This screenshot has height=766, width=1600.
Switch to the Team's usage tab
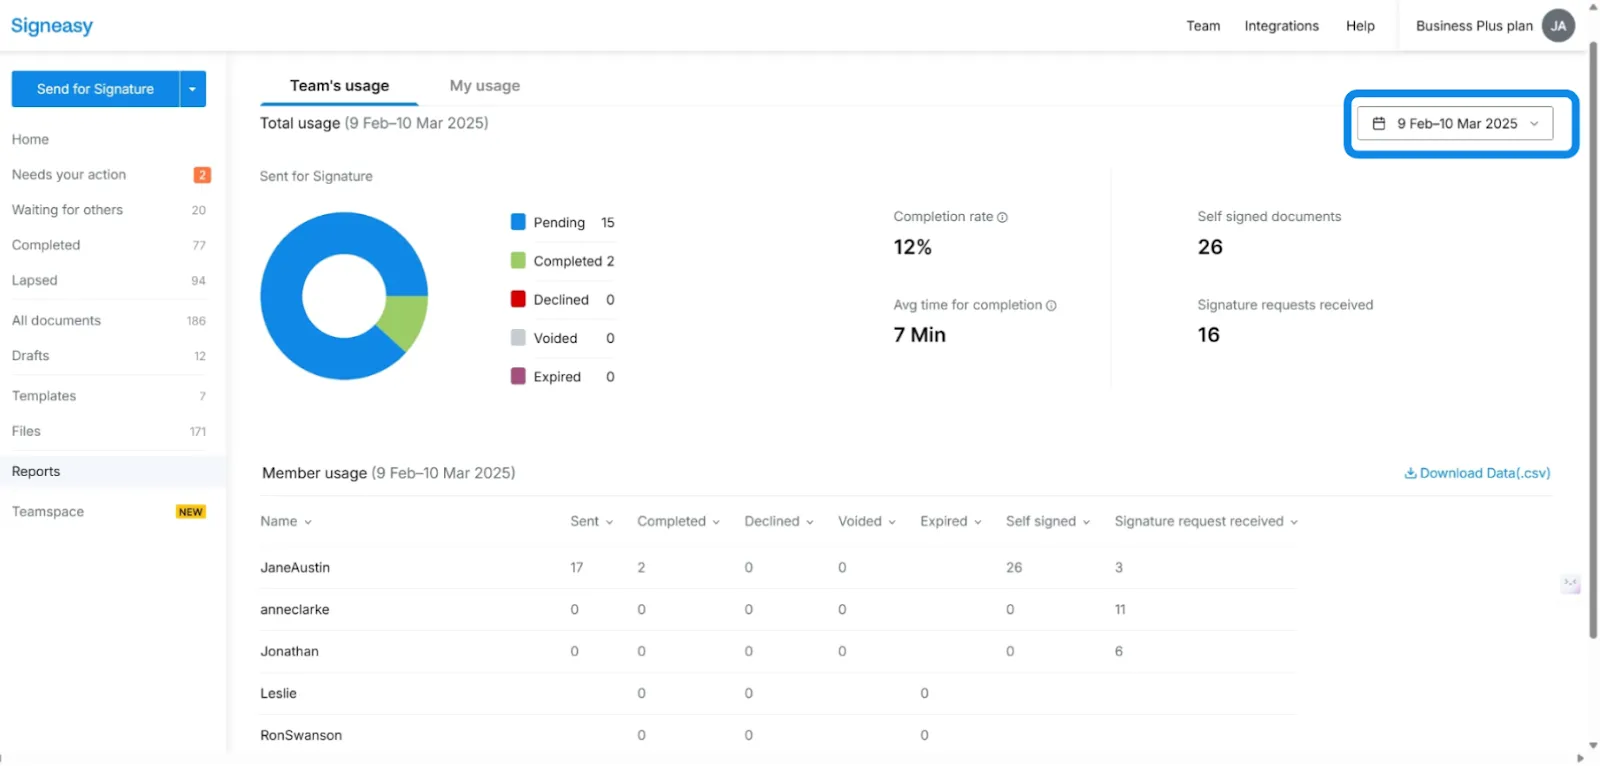pyautogui.click(x=339, y=86)
